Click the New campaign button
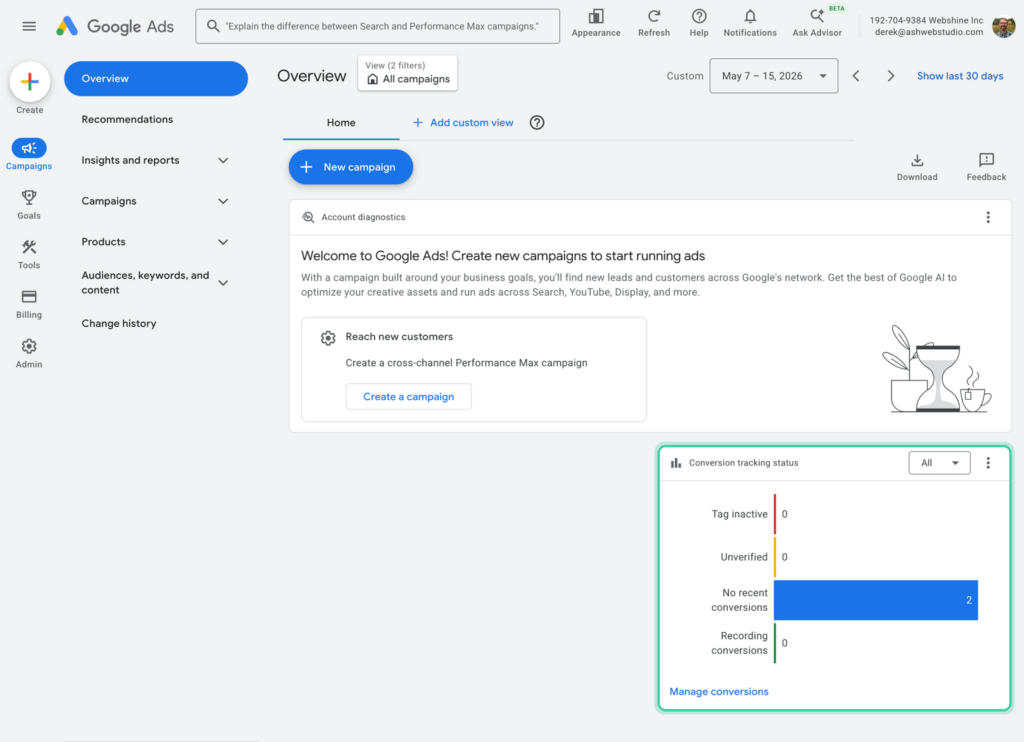The height and width of the screenshot is (742, 1024). click(x=351, y=167)
